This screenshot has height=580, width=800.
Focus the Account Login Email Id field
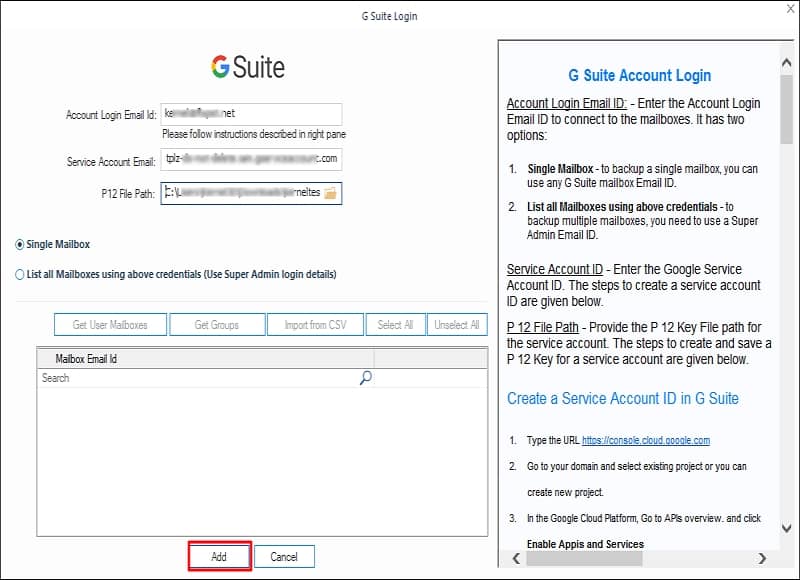(x=251, y=114)
